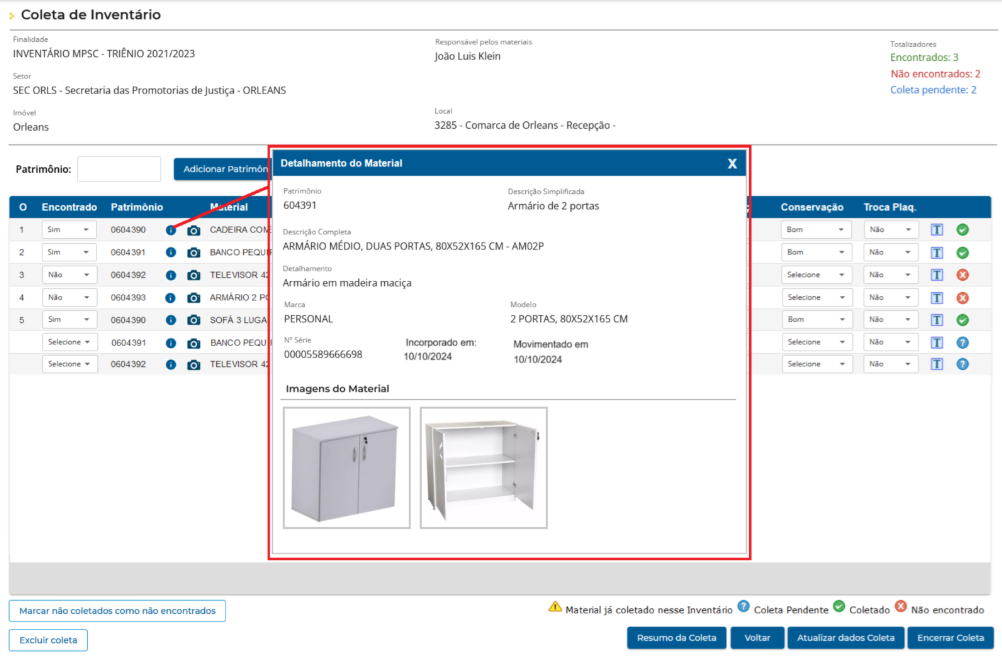1002x659 pixels.
Task: Click the green collected check icon in row 2
Action: (962, 252)
